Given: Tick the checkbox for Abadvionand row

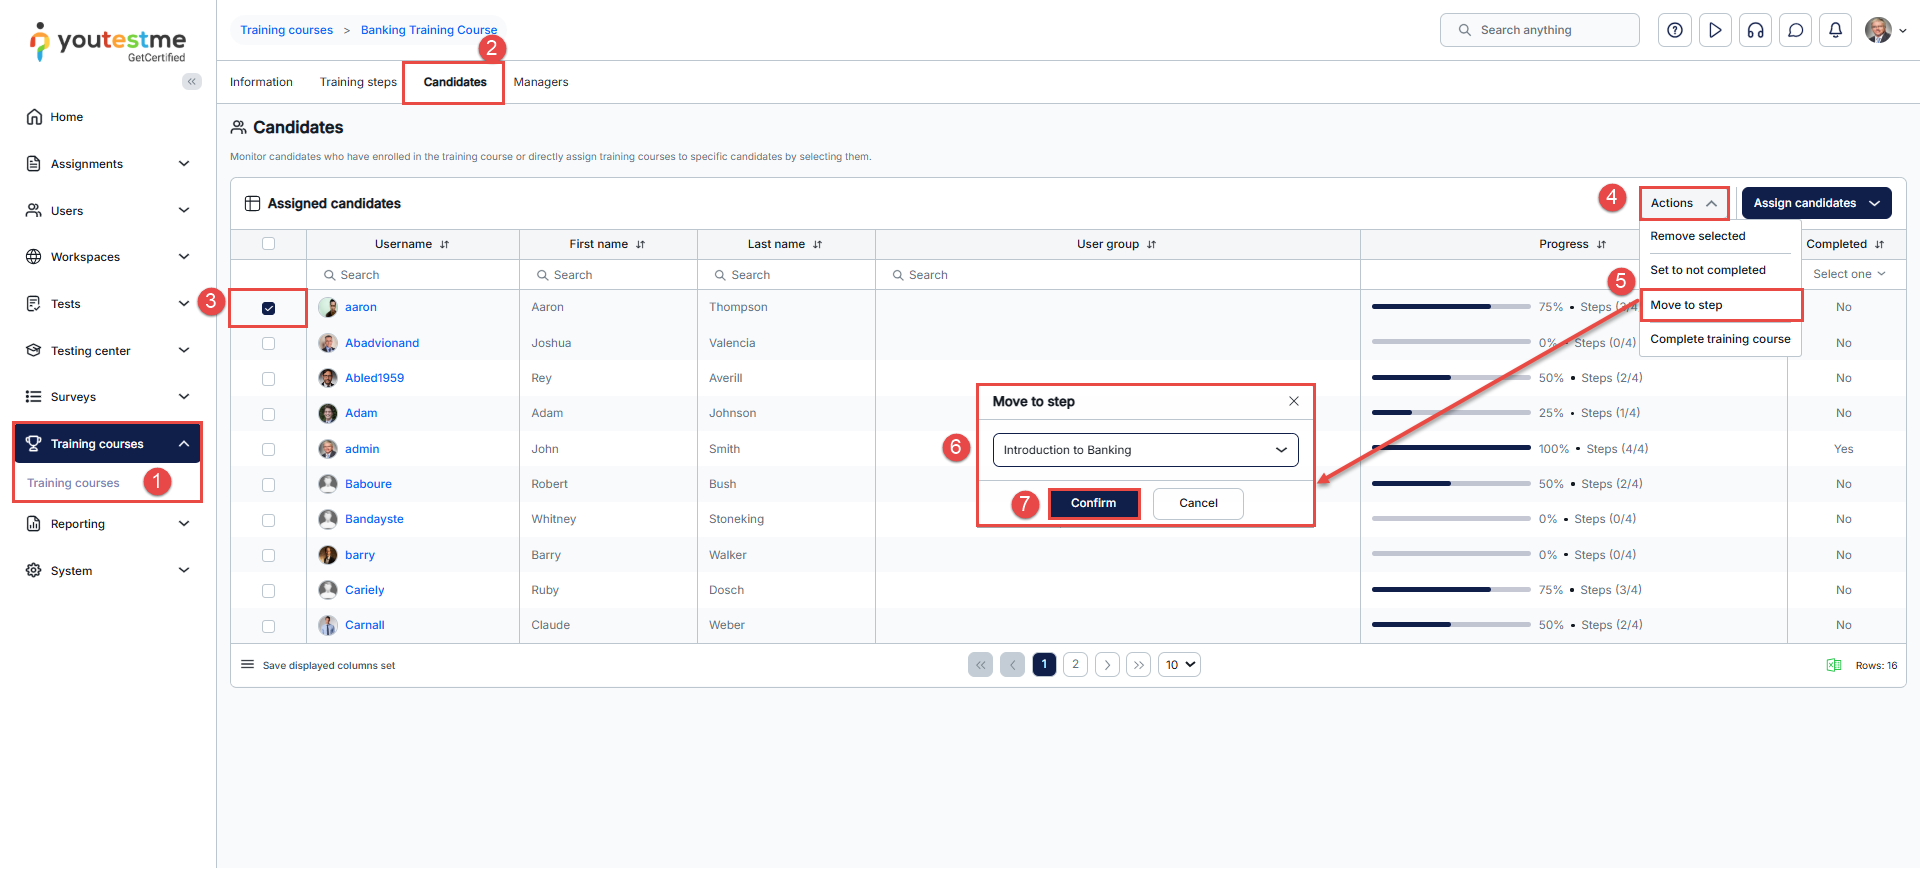Looking at the screenshot, I should click(268, 343).
